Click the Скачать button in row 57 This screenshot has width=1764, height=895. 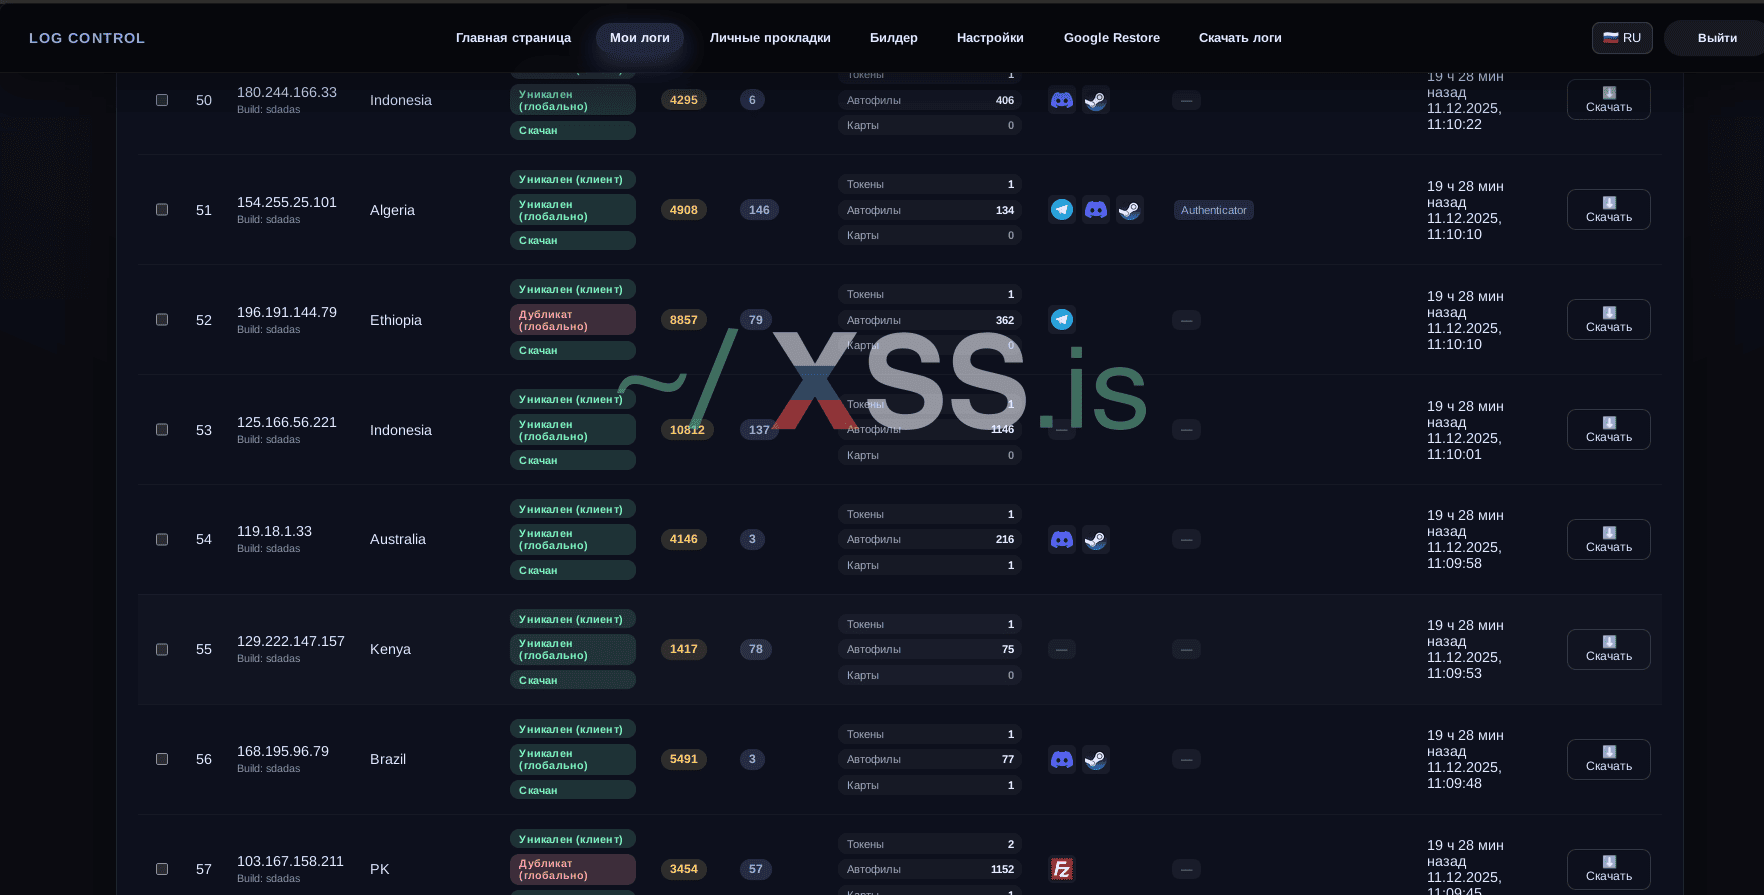tap(1609, 869)
